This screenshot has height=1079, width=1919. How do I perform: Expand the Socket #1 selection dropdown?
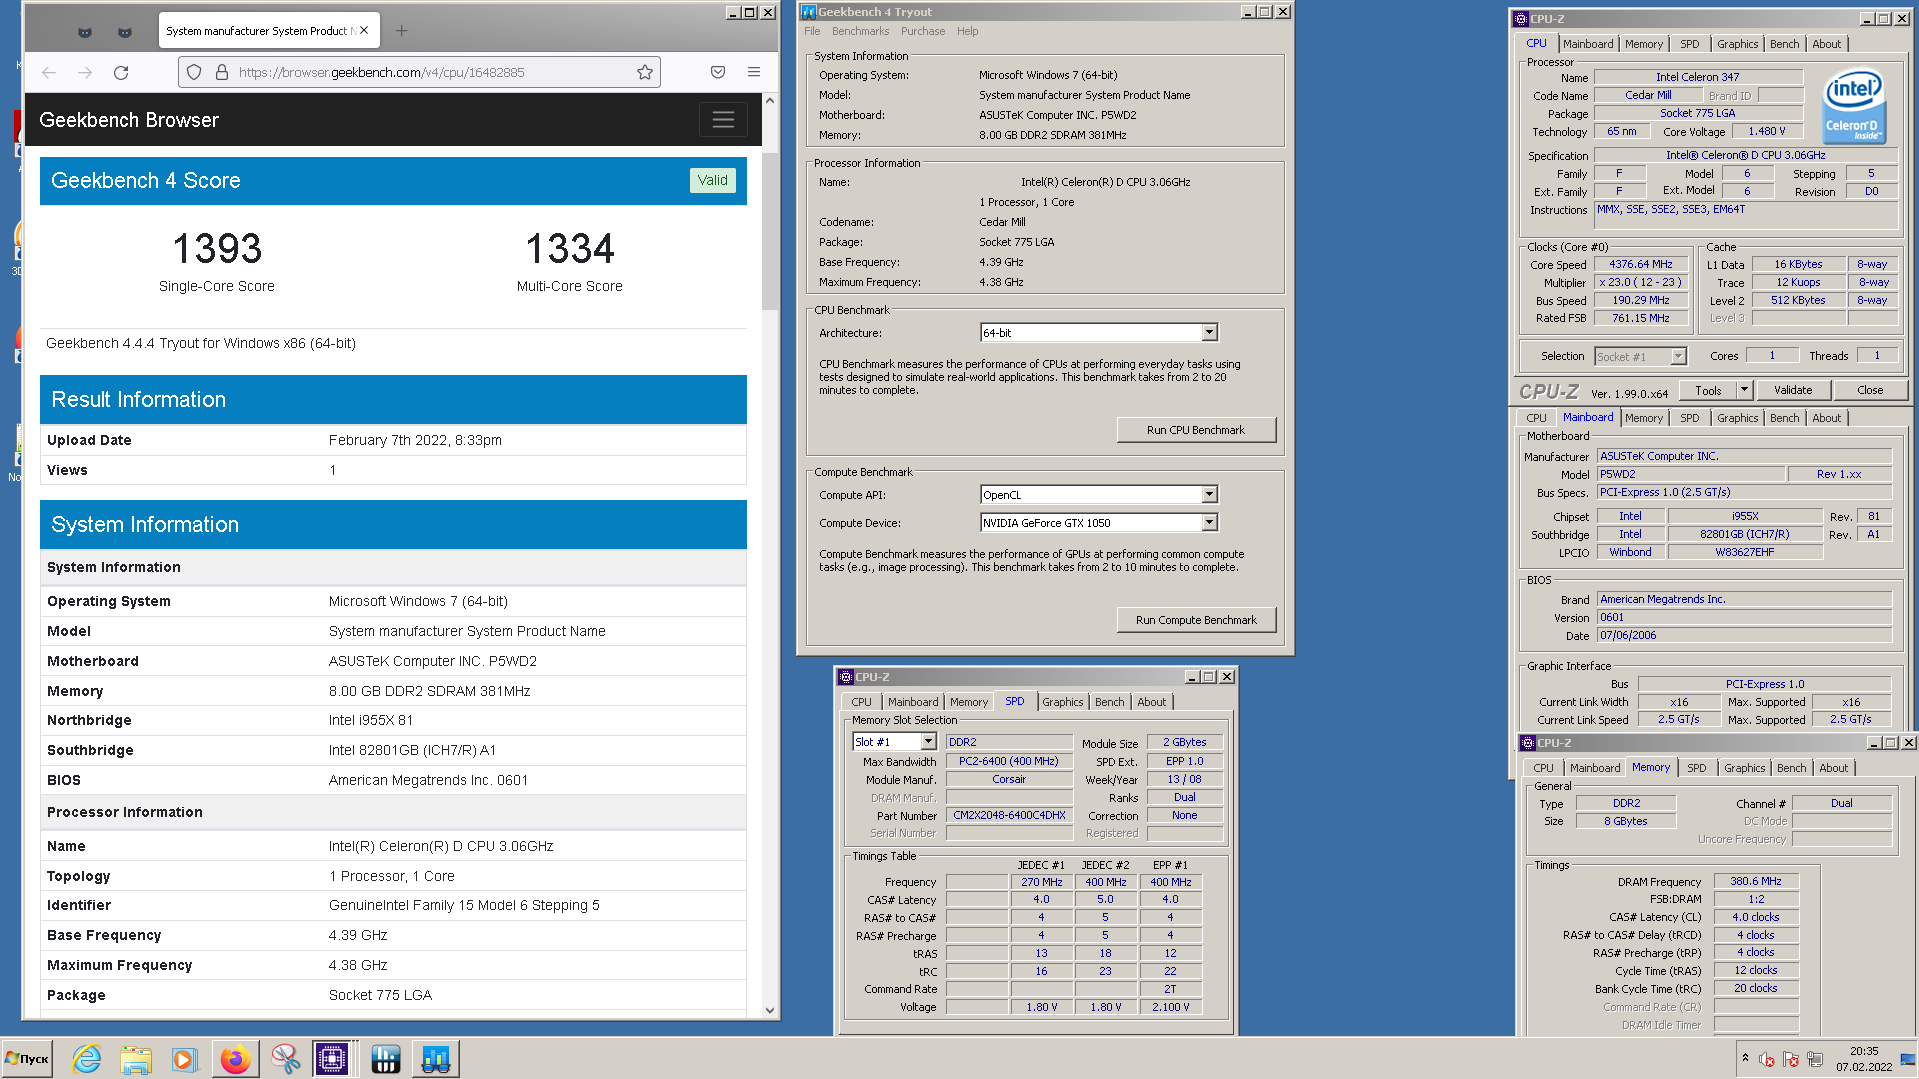(1678, 356)
